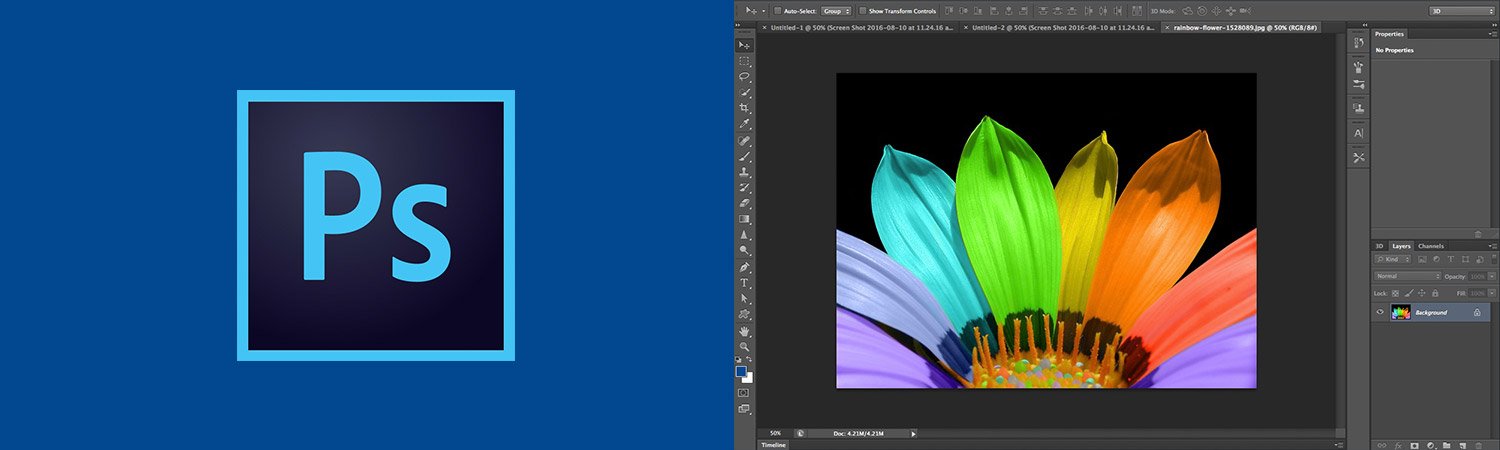Open the Timeline panel
The image size is (1500, 450).
[x=773, y=444]
